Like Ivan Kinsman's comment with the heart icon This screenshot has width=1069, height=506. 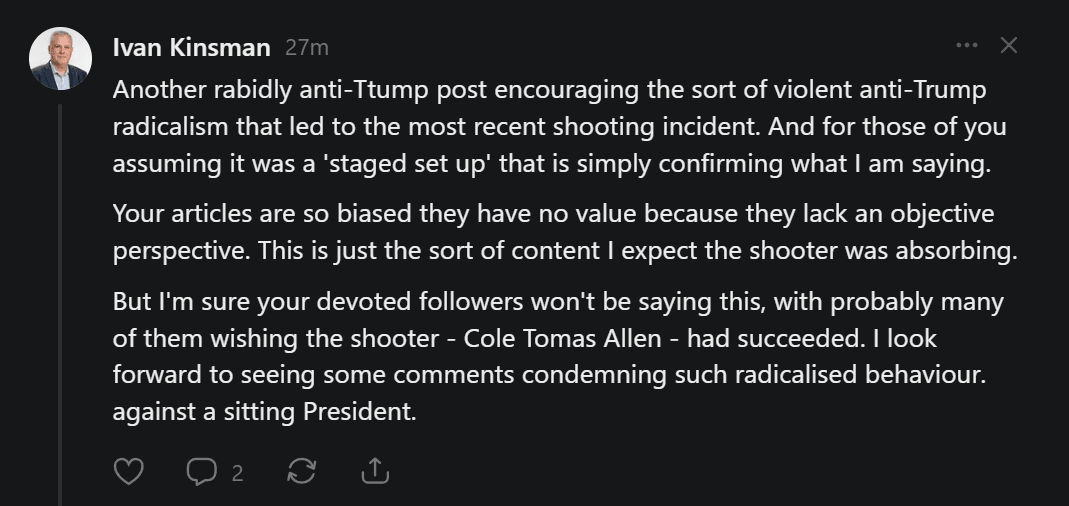pyautogui.click(x=128, y=471)
